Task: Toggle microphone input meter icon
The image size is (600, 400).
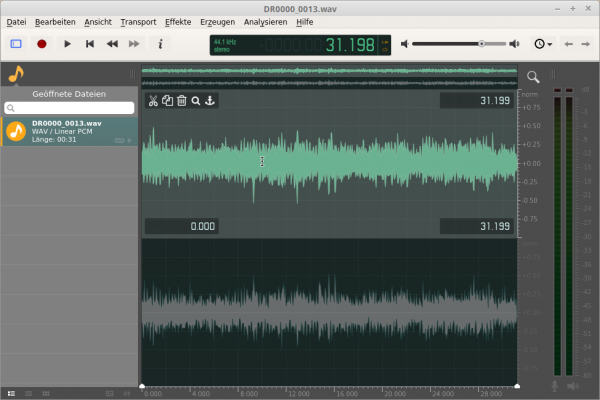Action: pyautogui.click(x=554, y=386)
